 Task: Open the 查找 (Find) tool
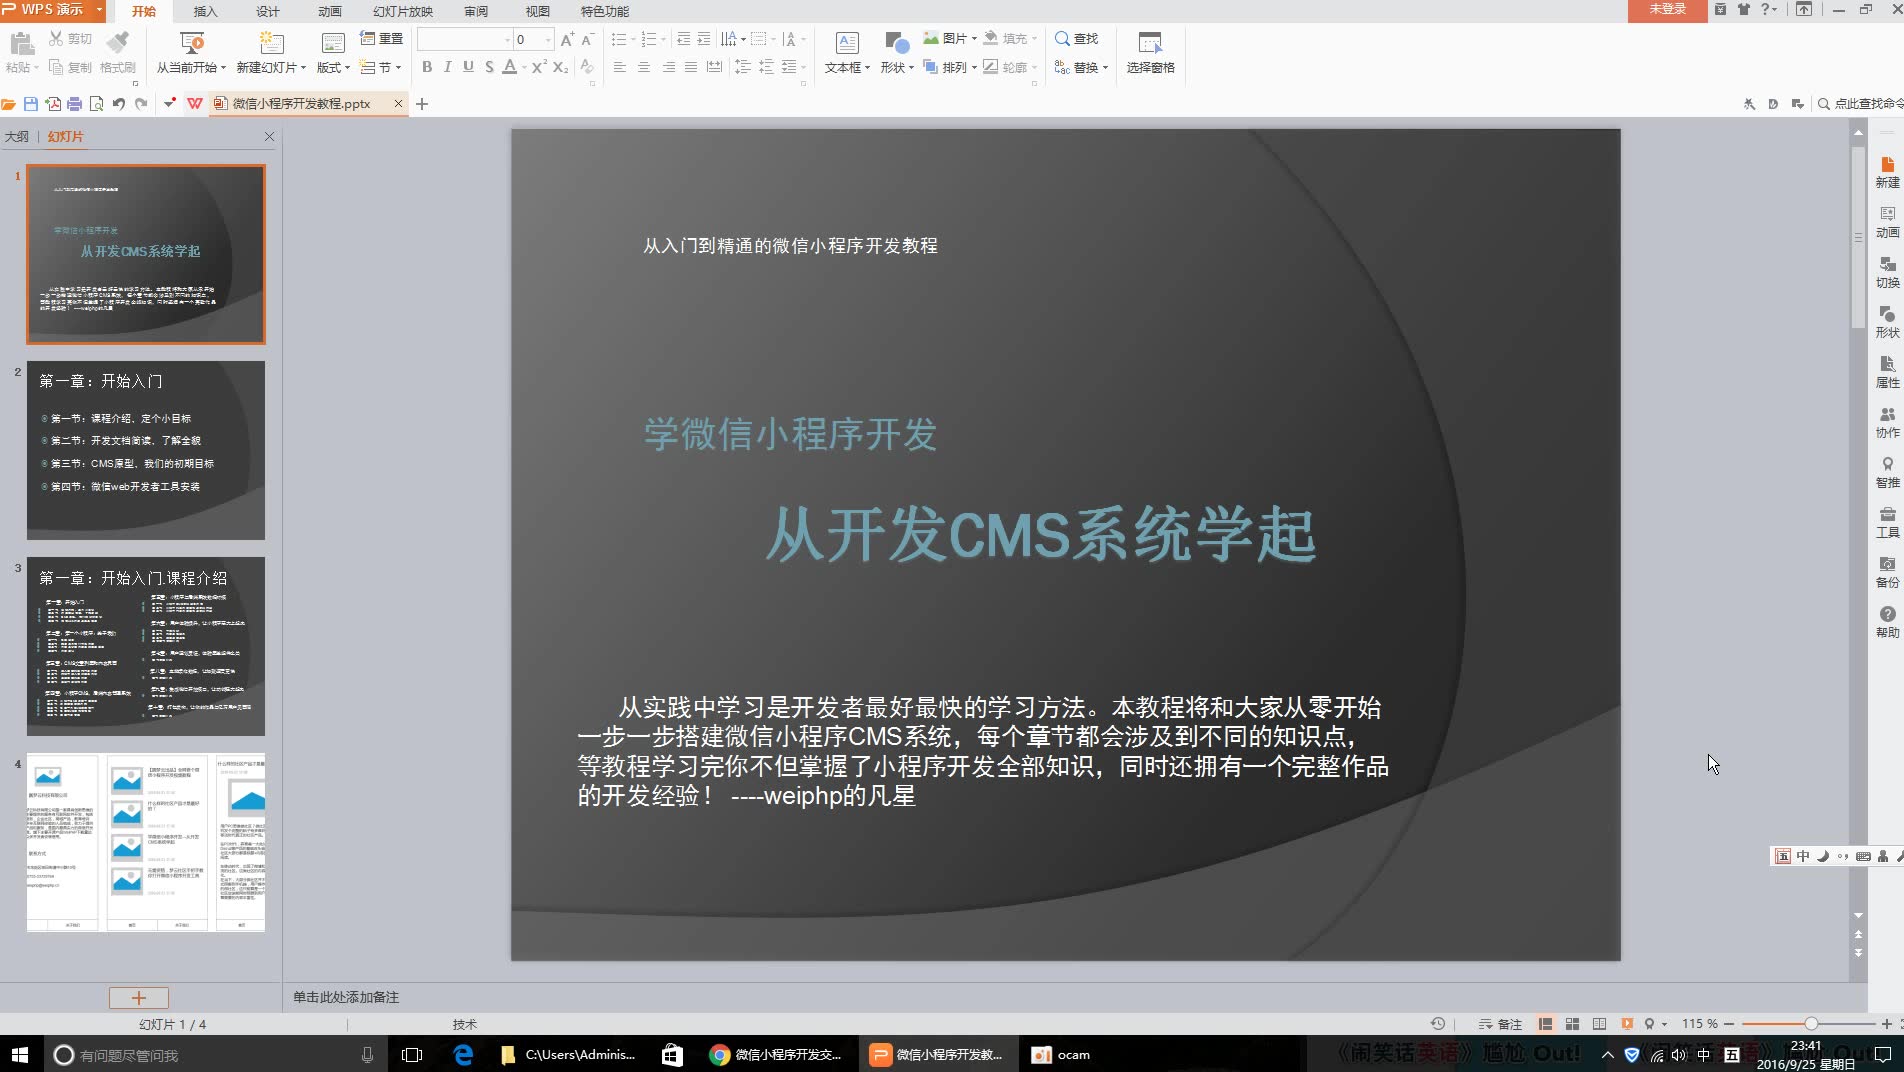coord(1076,39)
